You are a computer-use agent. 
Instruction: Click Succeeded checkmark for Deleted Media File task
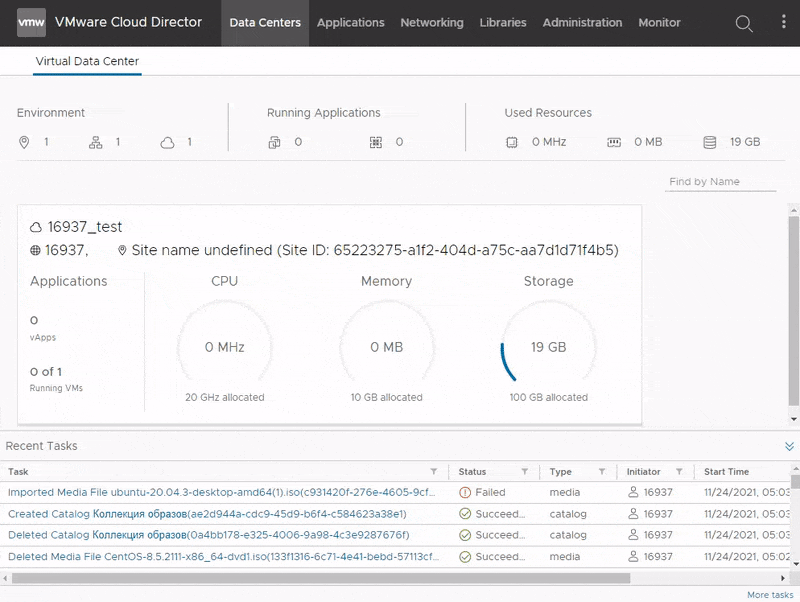coord(465,557)
